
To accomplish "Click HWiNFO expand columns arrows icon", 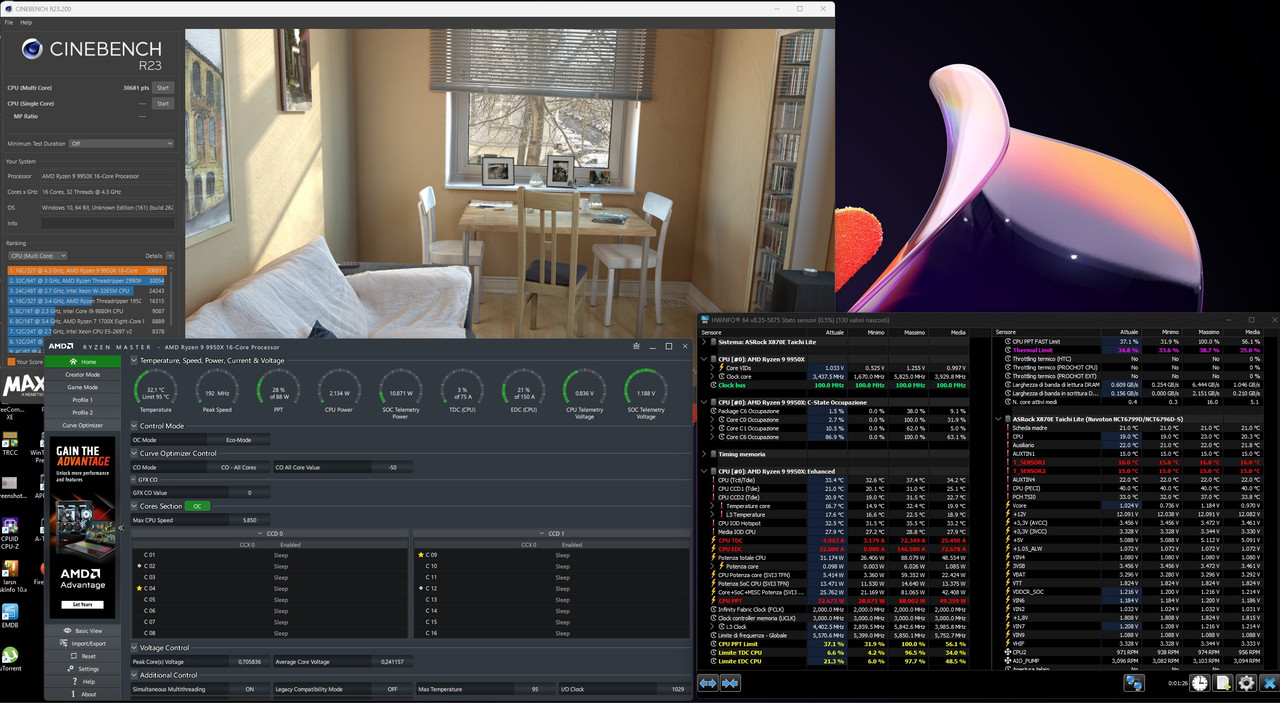I will (708, 683).
